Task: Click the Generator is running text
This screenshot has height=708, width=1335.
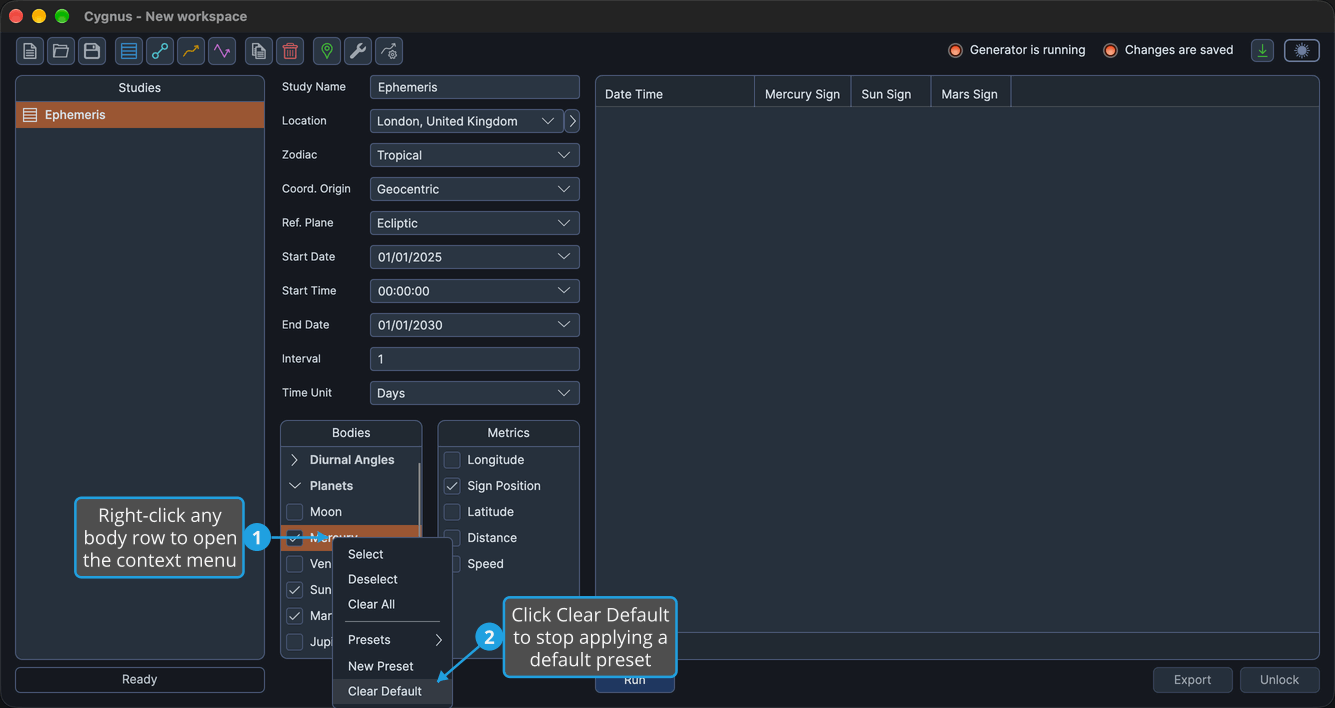Action: pyautogui.click(x=1027, y=50)
